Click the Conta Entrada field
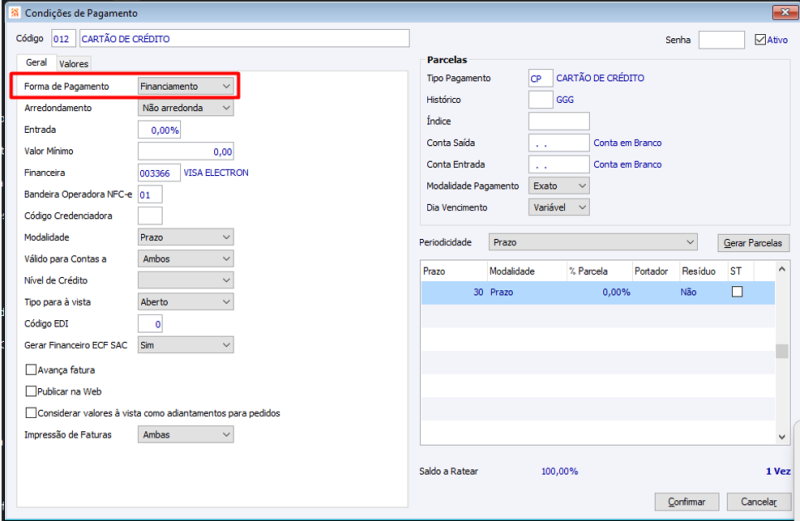 click(x=559, y=164)
